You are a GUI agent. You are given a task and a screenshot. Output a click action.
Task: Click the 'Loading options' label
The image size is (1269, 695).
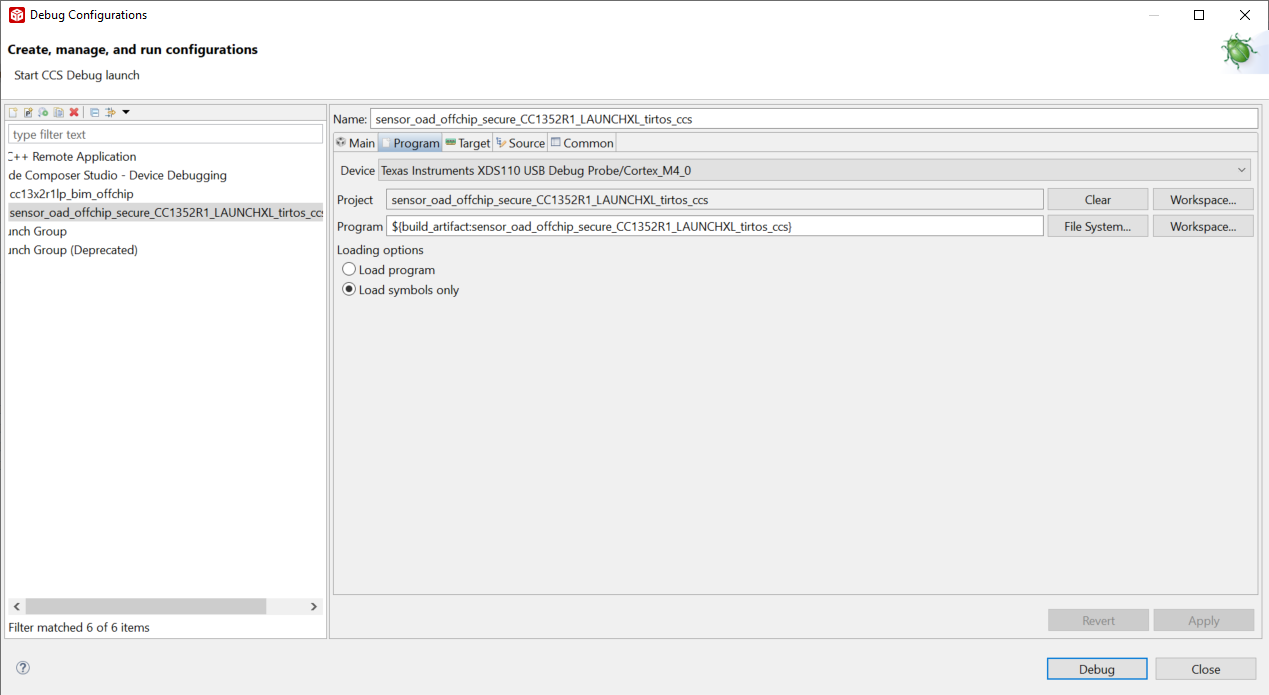tap(380, 250)
